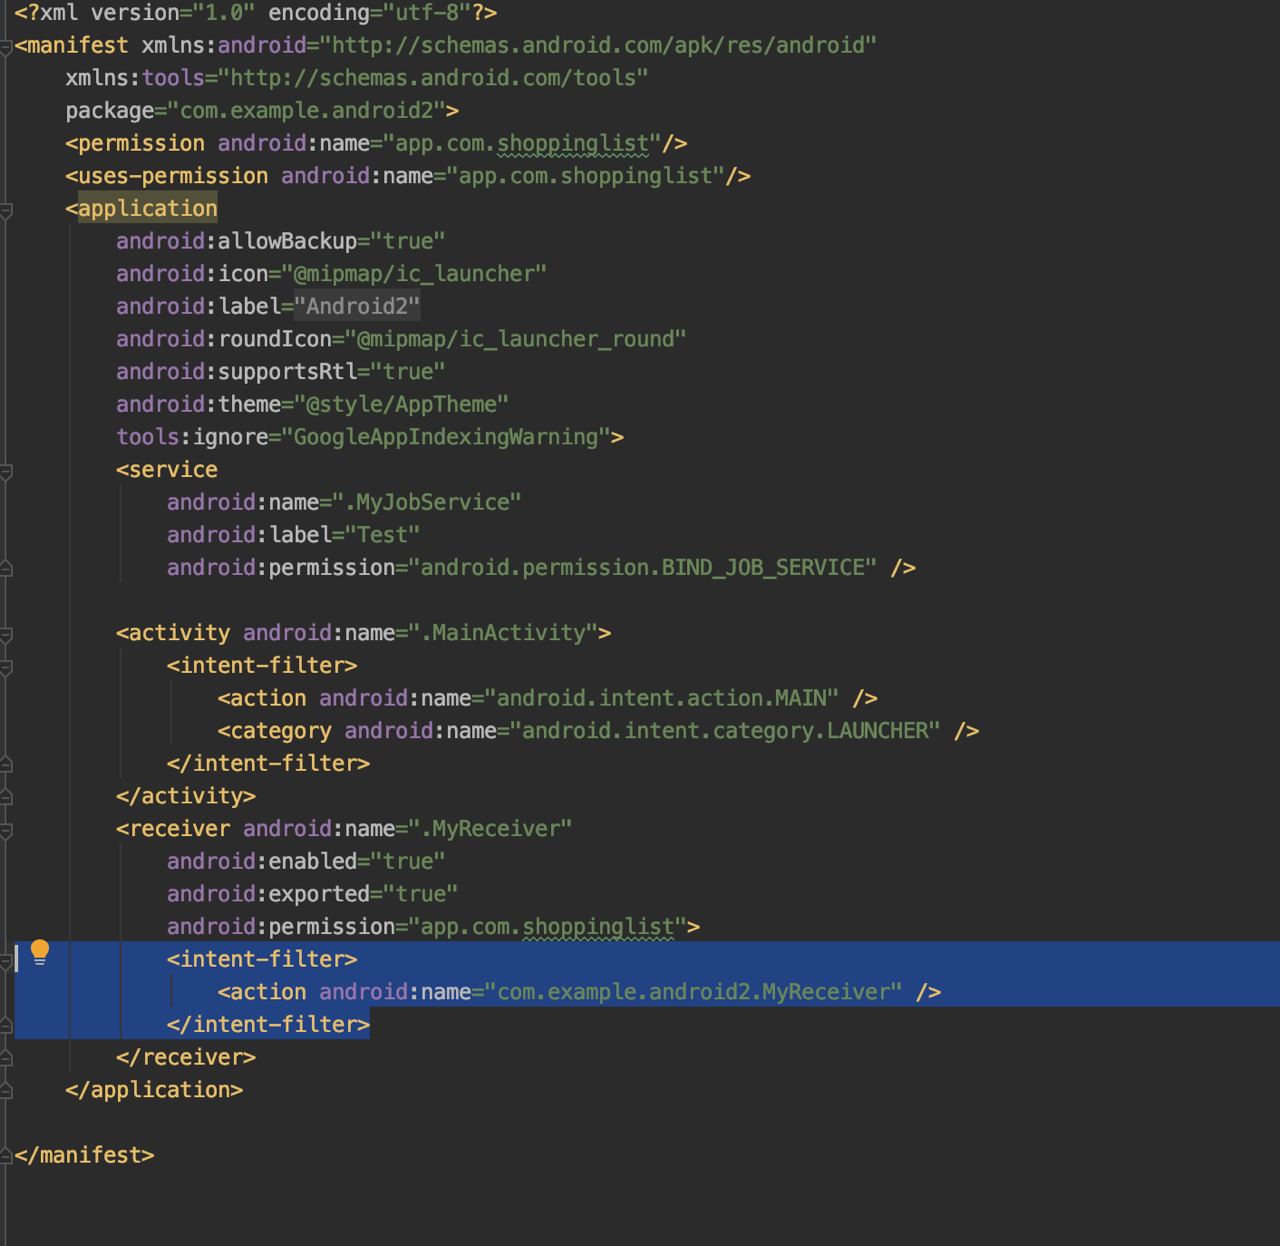Screen dimensions: 1280x1246
Task: Click the receiver's app.com.shoppinglist permission value
Action: point(548,927)
